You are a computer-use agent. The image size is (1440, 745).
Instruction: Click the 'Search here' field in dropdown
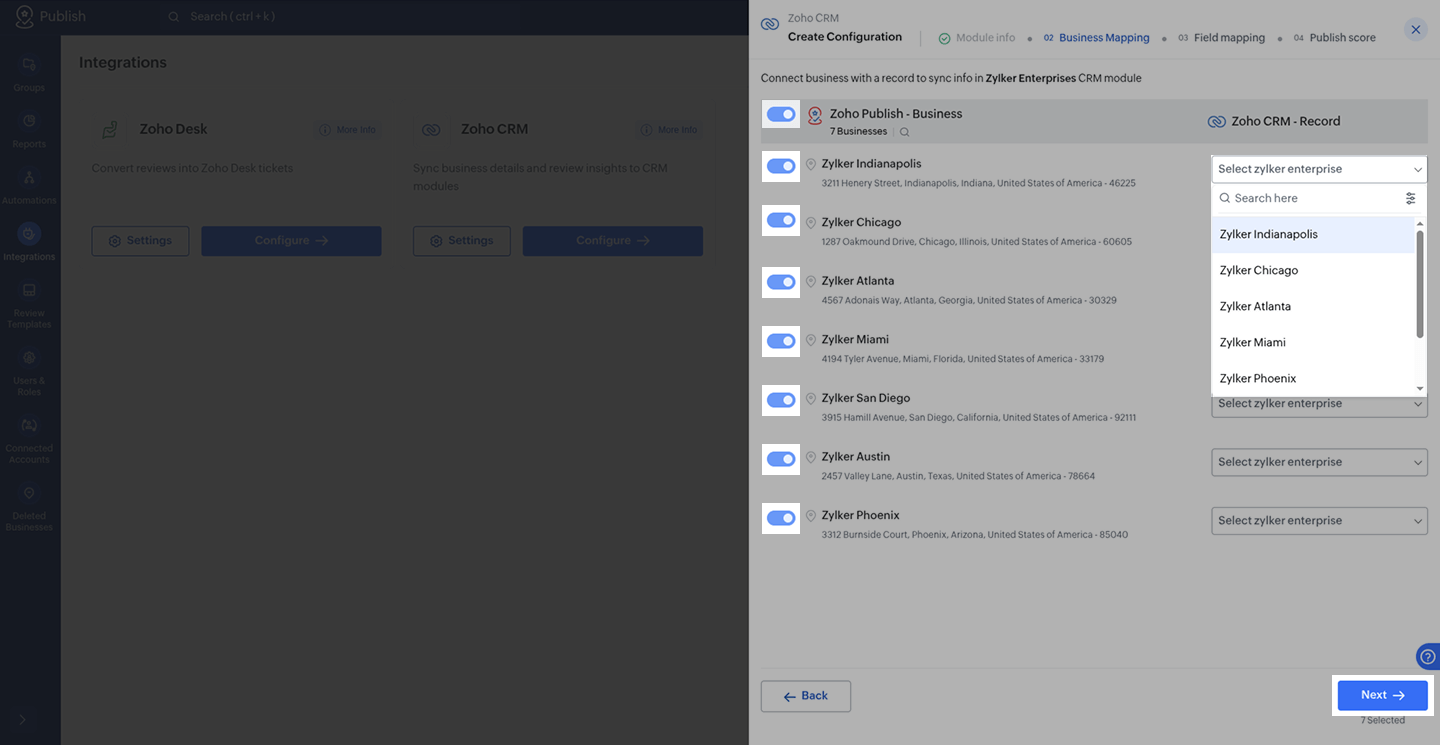[1308, 198]
